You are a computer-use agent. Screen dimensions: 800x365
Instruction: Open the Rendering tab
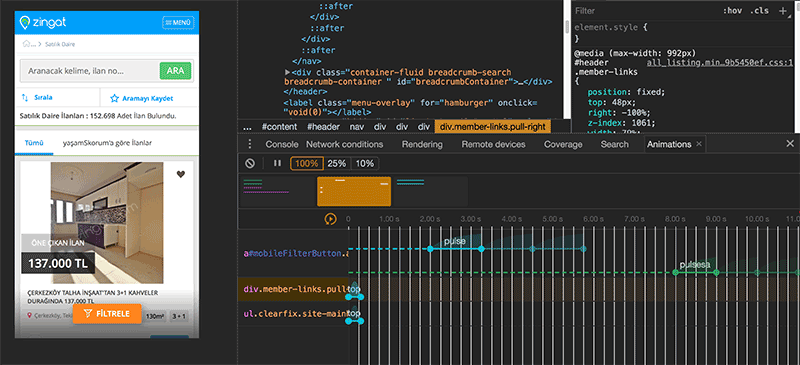tap(422, 144)
